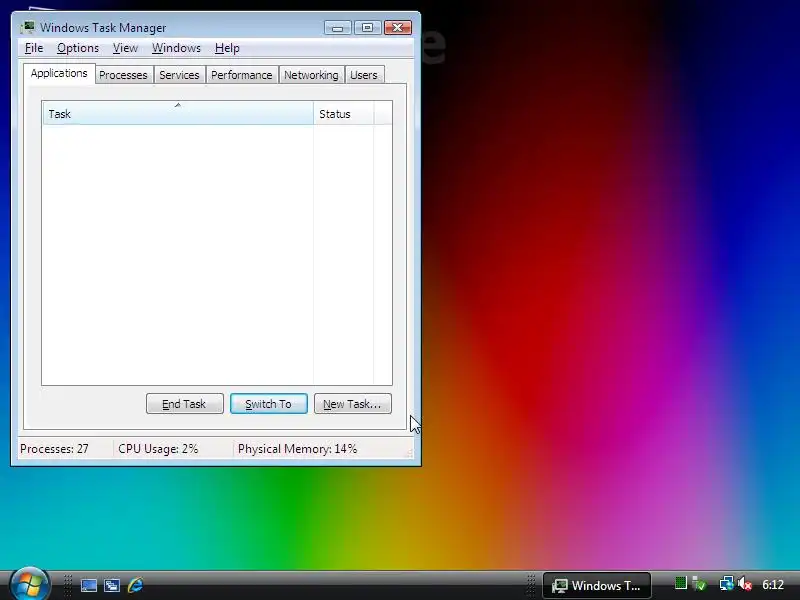Click the Task Manager CPU tray icon
The image size is (800, 600).
681,583
